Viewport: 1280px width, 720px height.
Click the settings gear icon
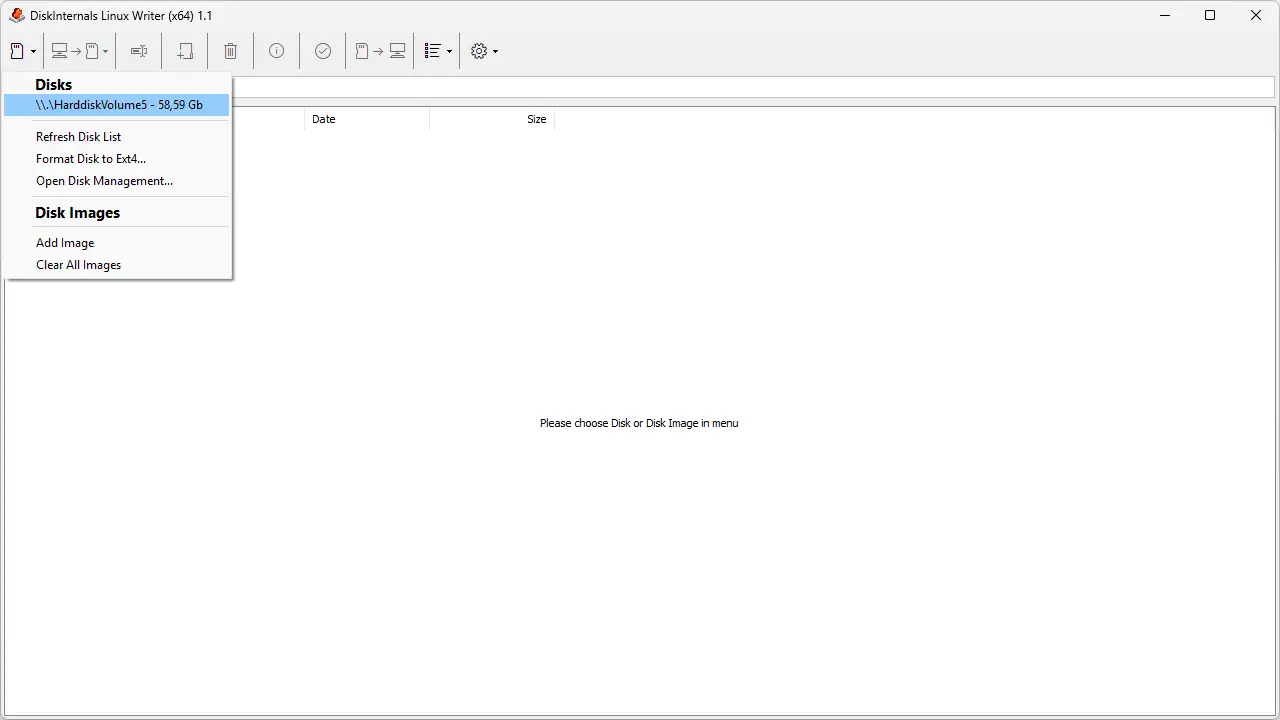click(479, 51)
